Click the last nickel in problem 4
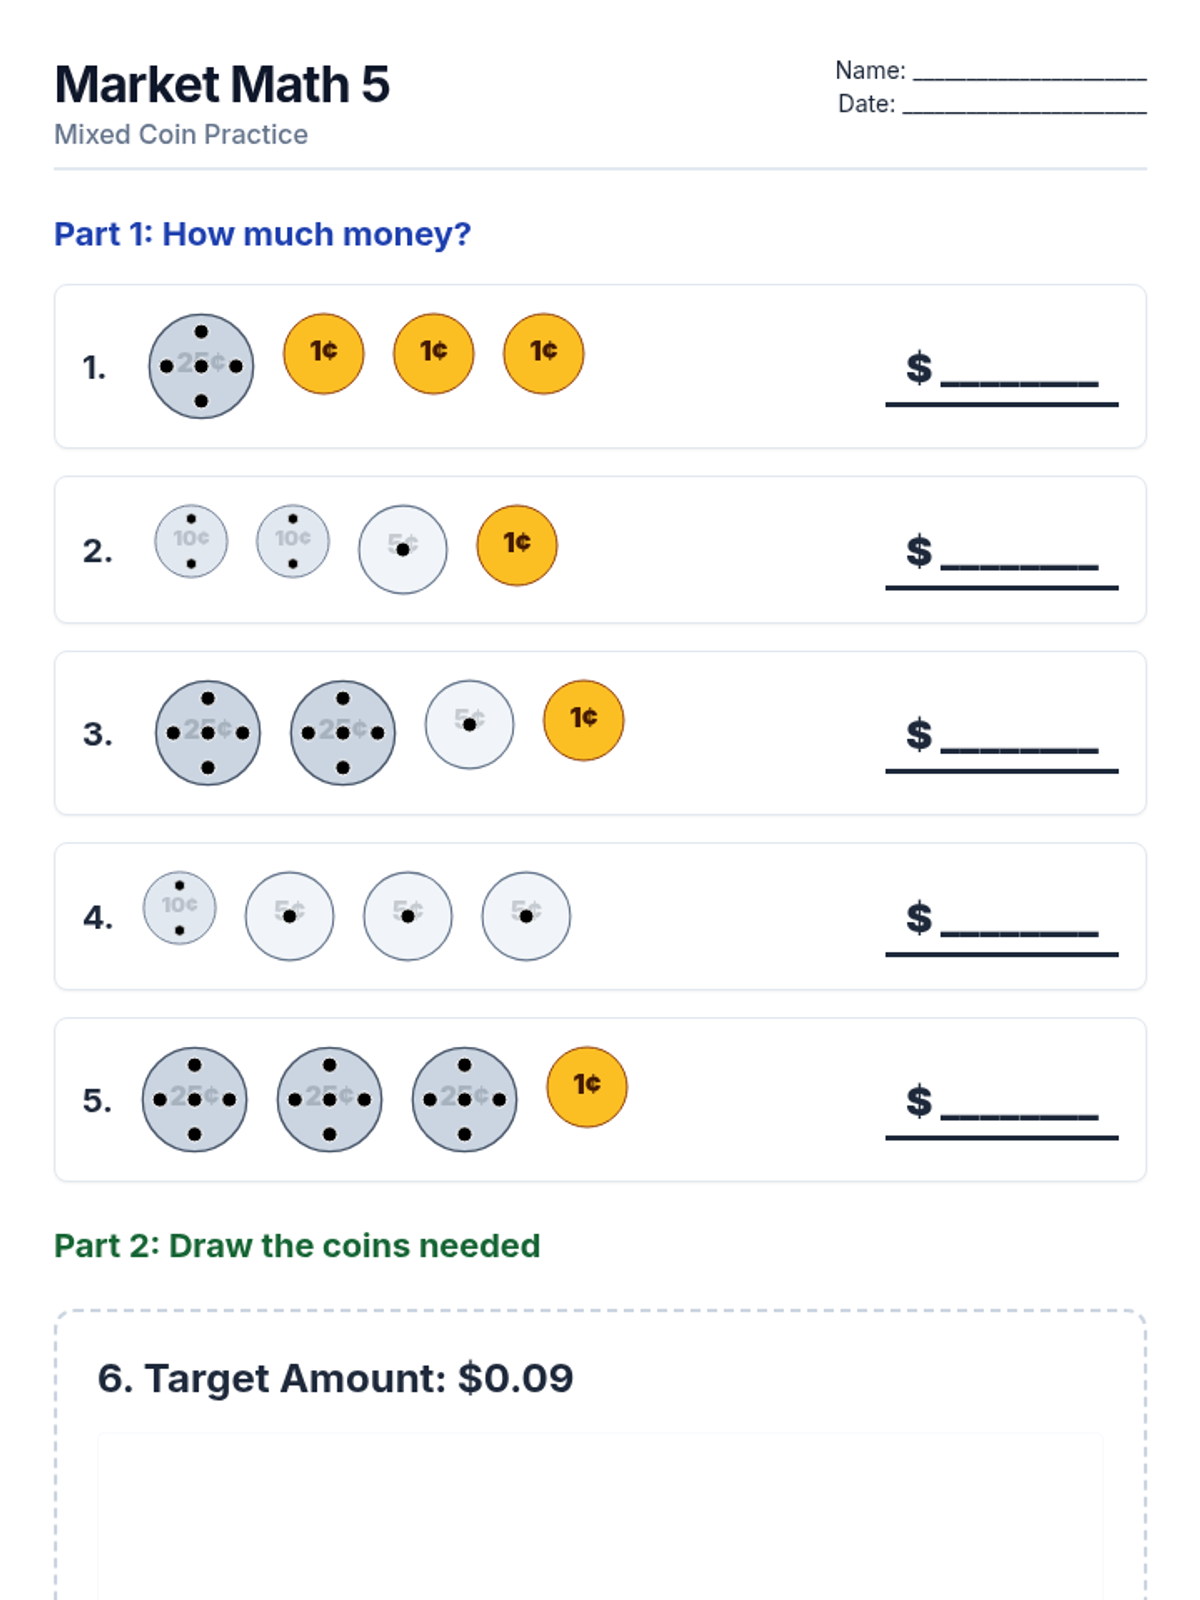Image resolution: width=1200 pixels, height=1600 pixels. (x=525, y=916)
